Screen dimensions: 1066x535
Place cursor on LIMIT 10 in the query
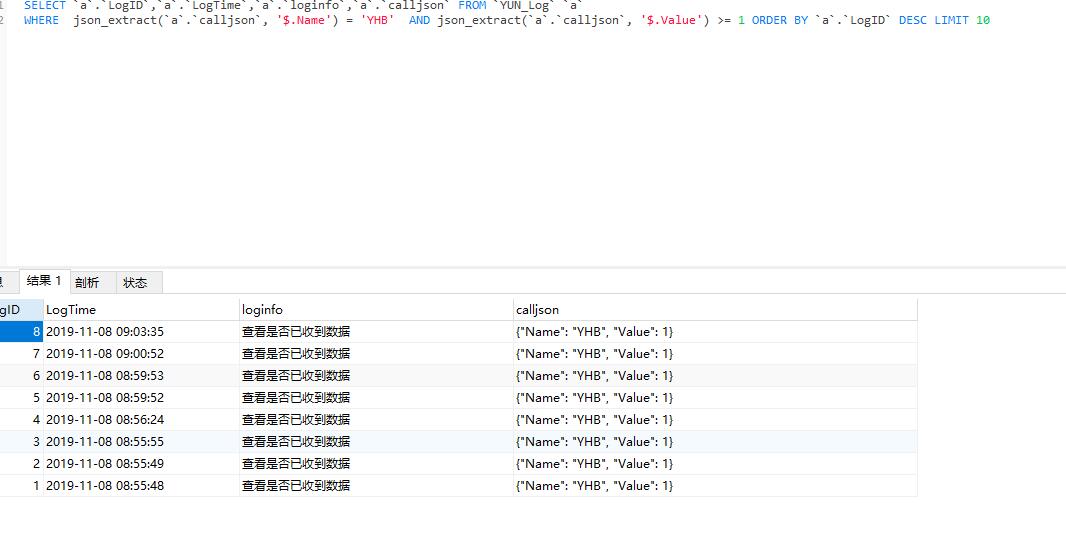point(962,20)
